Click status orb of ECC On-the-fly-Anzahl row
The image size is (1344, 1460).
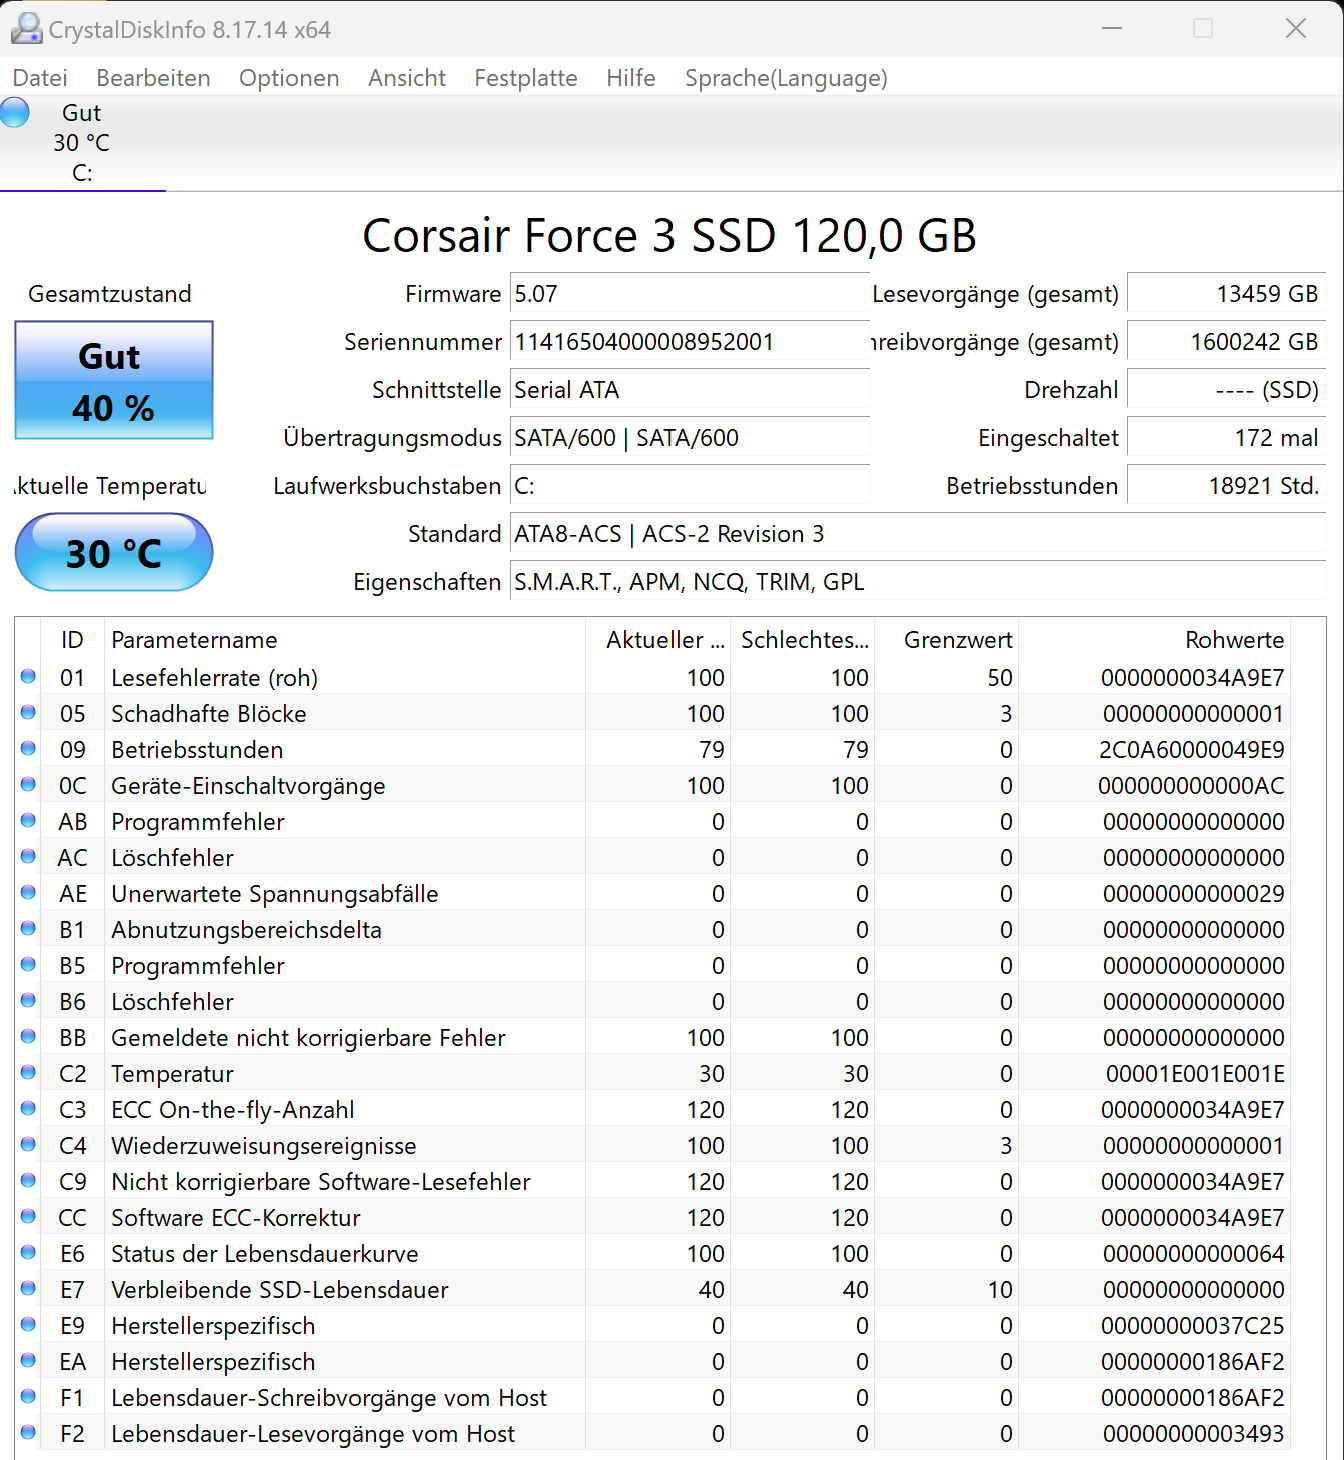coord(28,1108)
